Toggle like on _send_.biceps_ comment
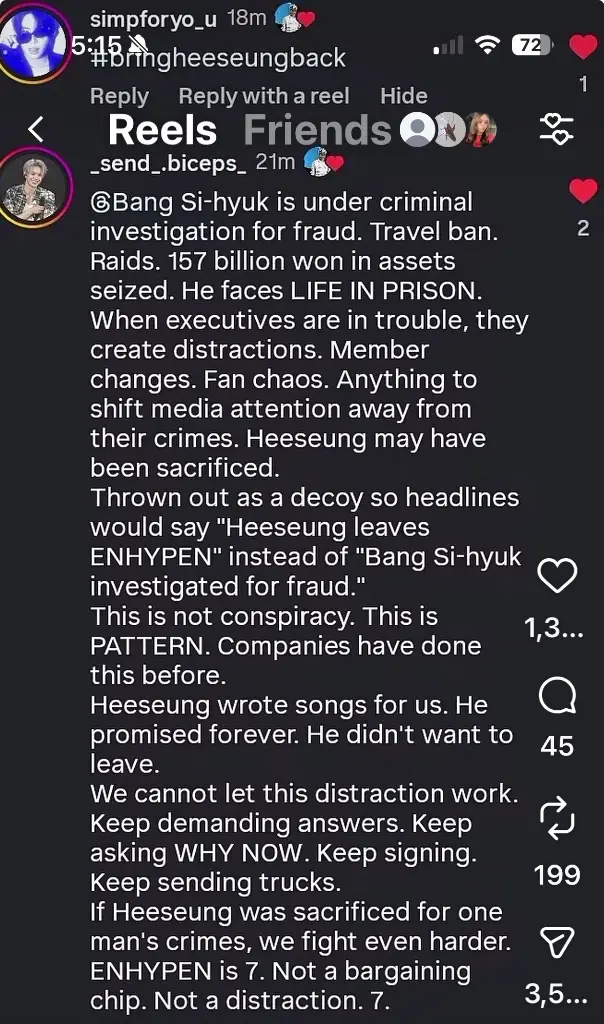The width and height of the screenshot is (604, 1024). [x=582, y=190]
